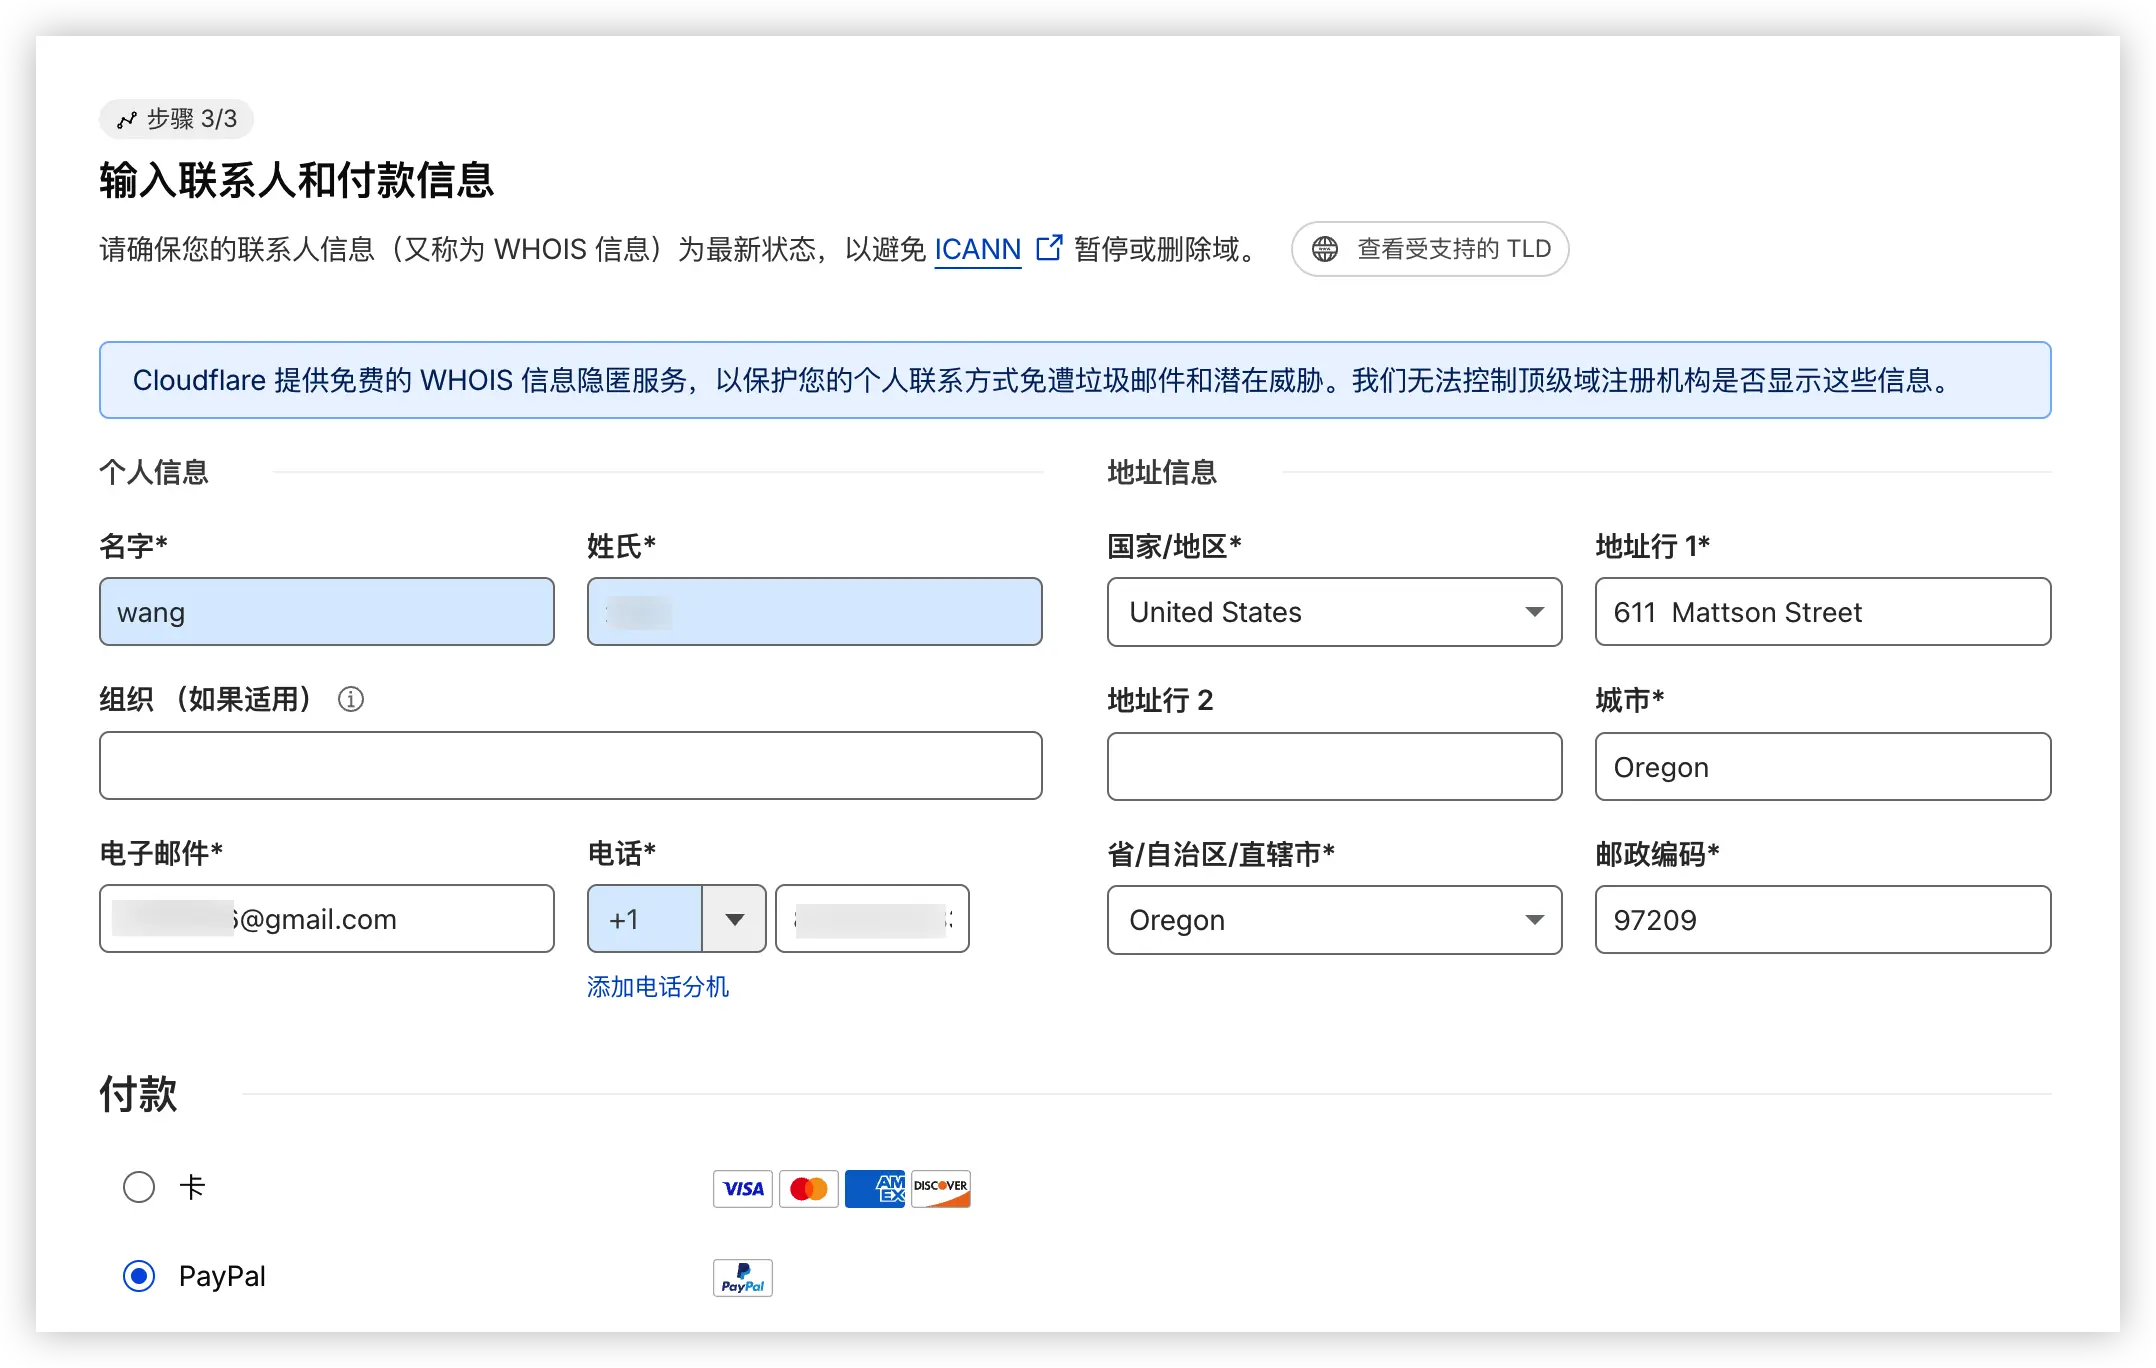Click the Mastercard icon

tap(808, 1188)
